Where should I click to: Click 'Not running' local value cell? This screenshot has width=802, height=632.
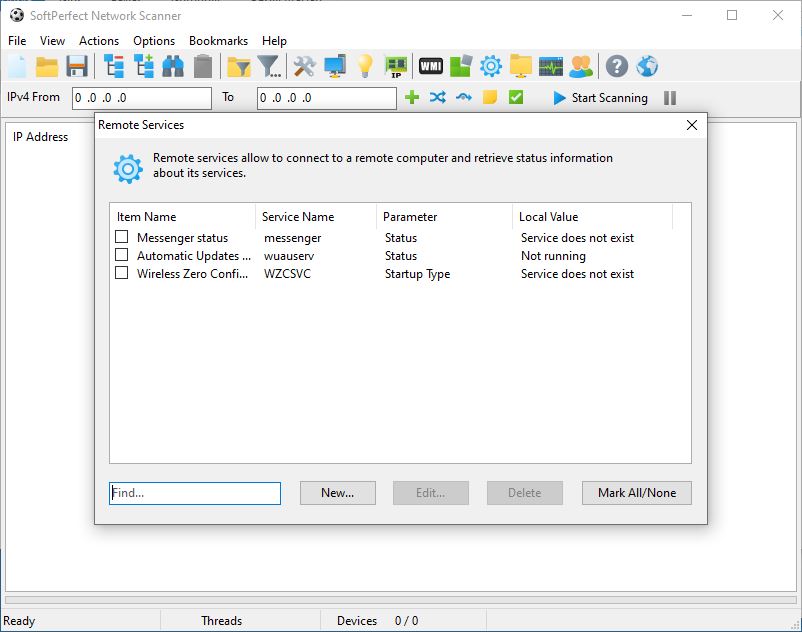(x=553, y=256)
